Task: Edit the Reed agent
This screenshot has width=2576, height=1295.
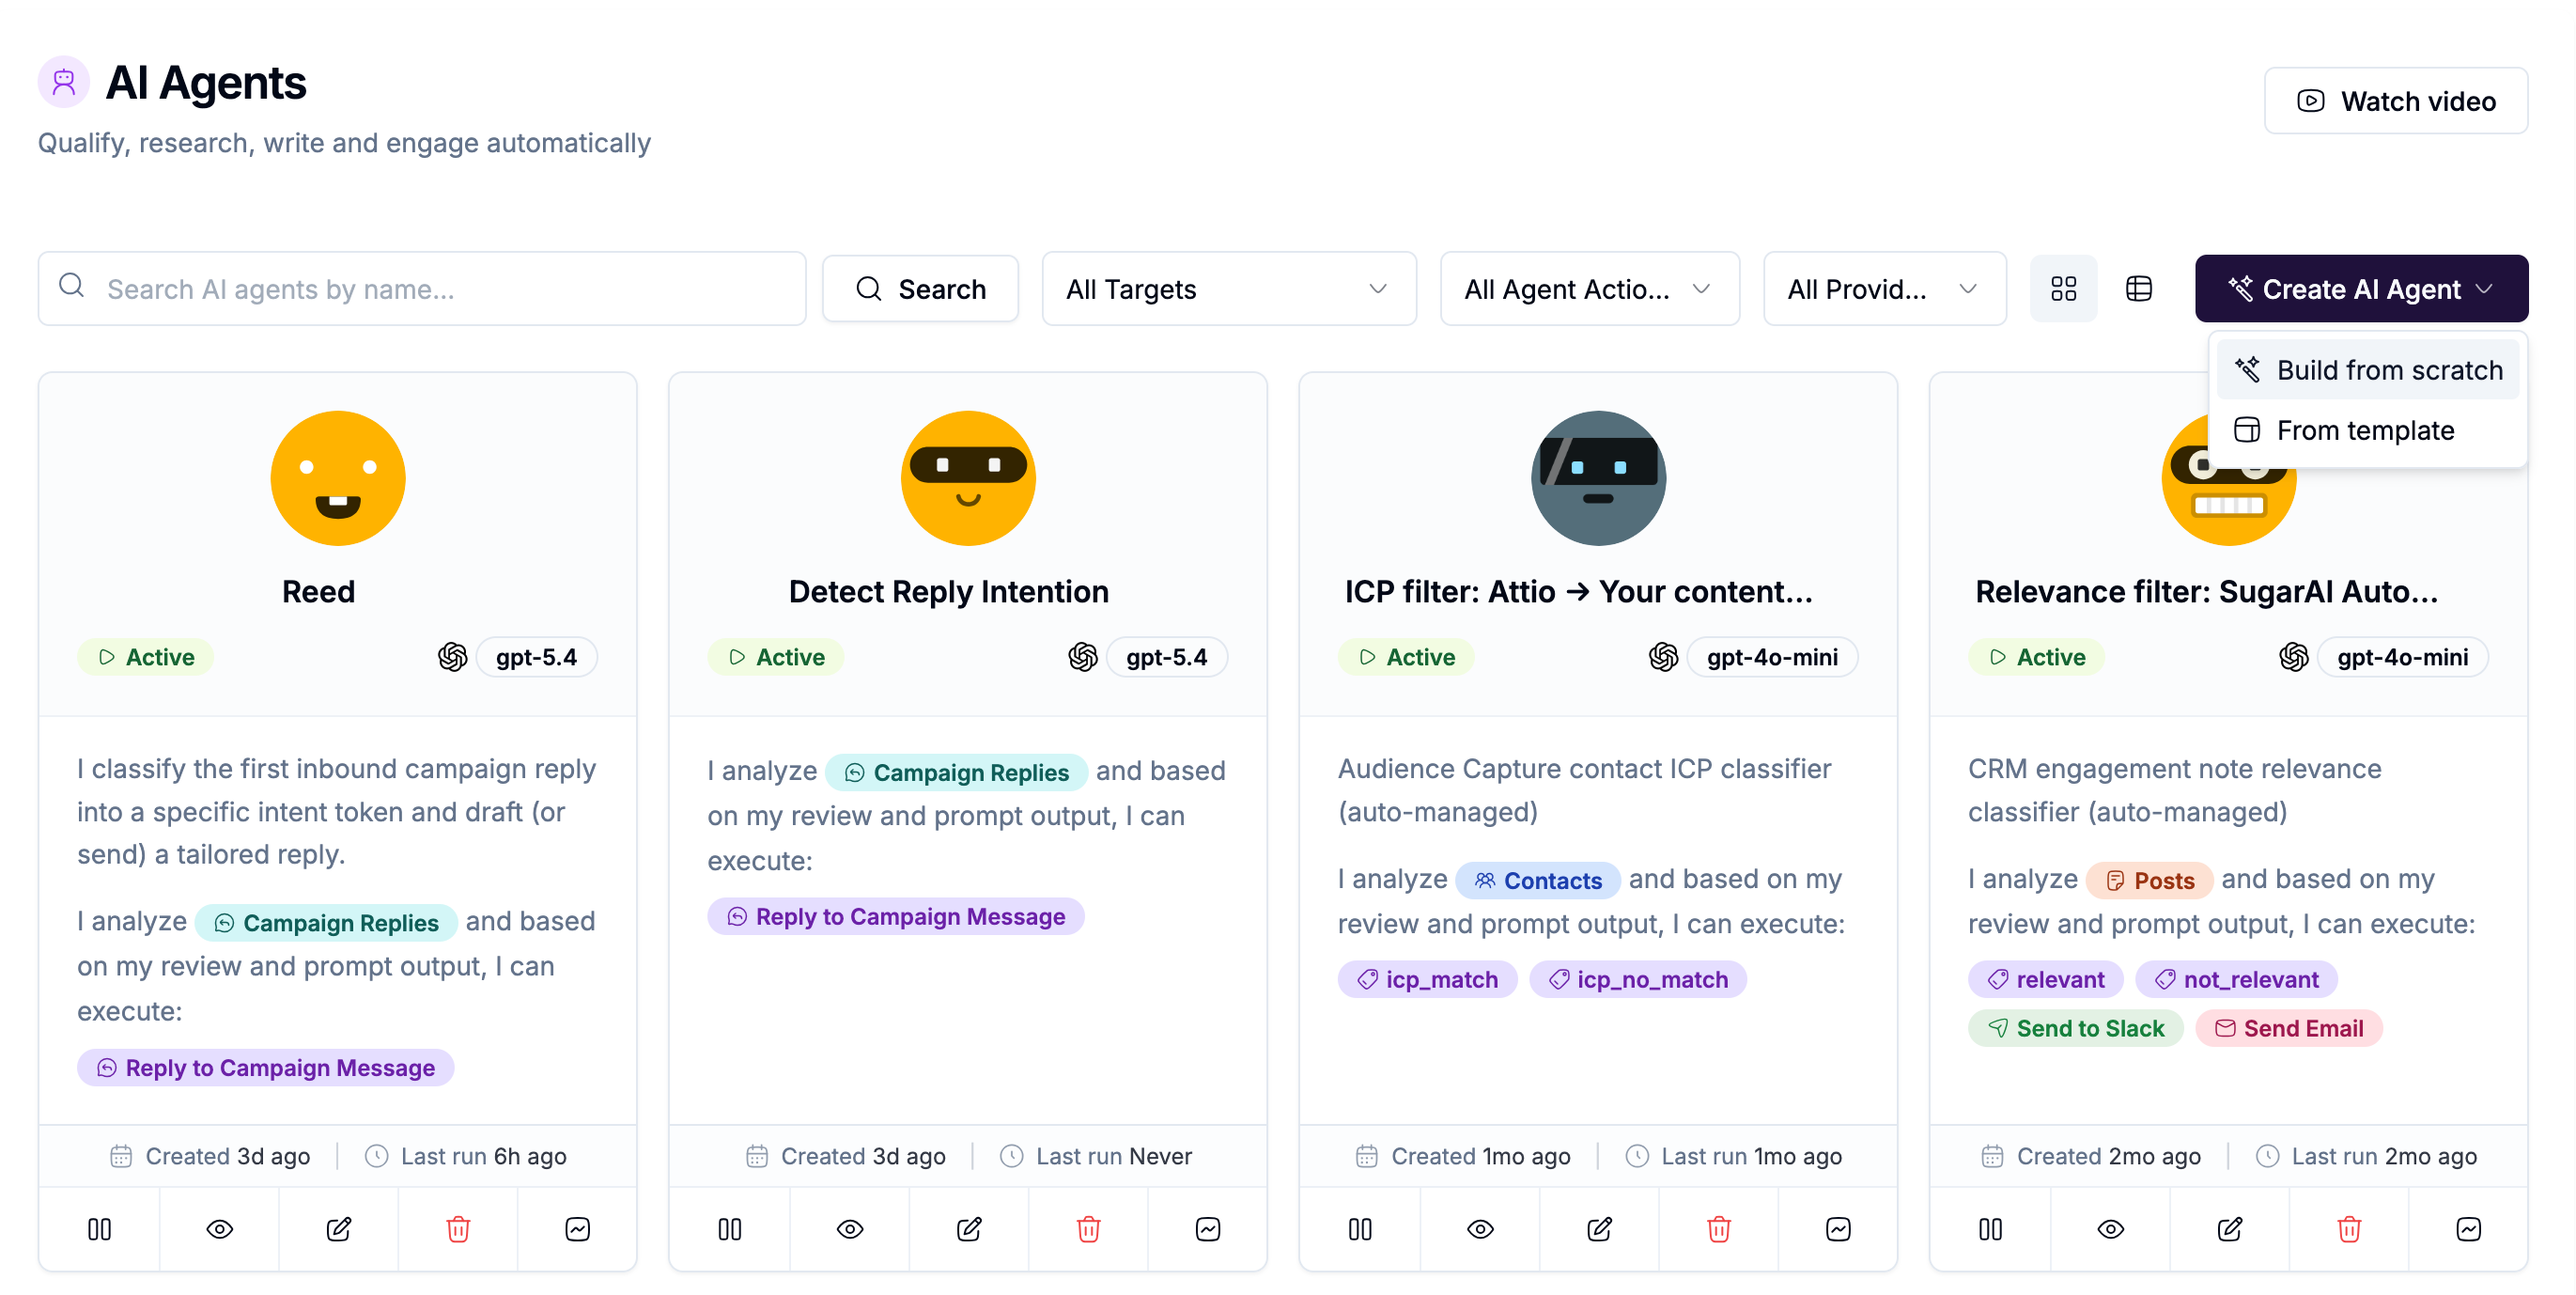Action: (x=338, y=1228)
